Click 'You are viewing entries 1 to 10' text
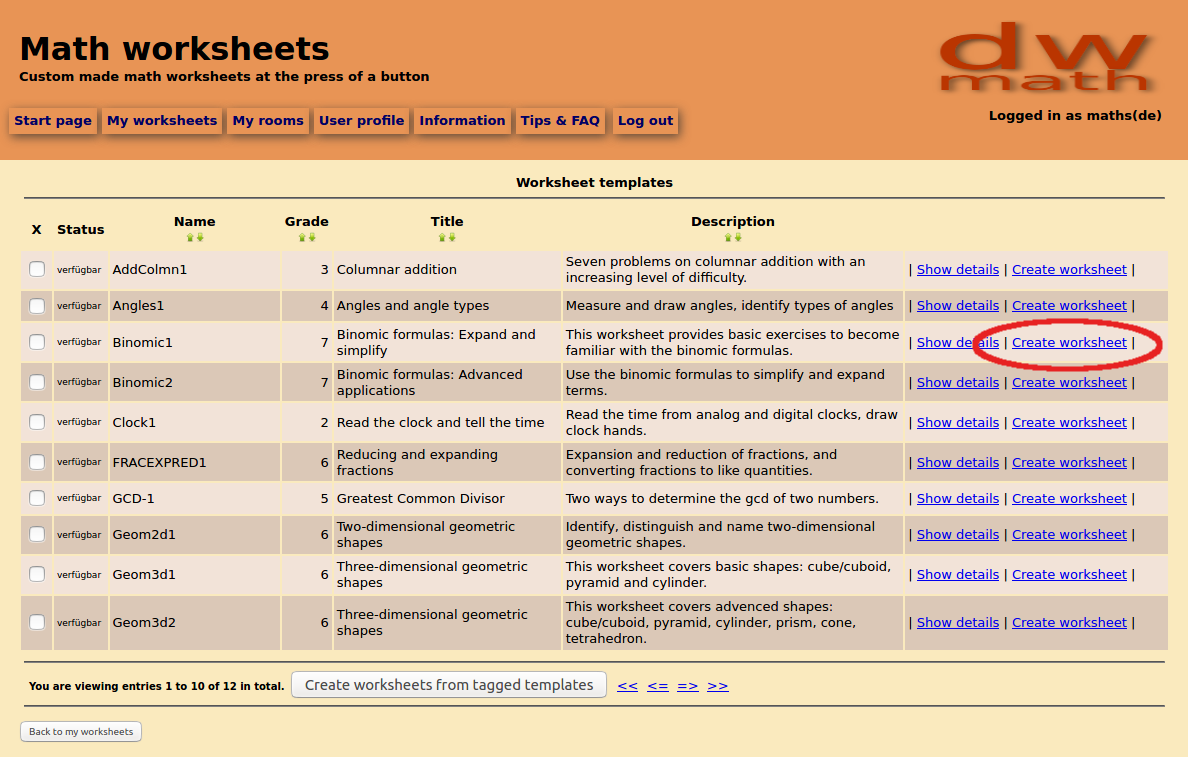 [x=156, y=687]
